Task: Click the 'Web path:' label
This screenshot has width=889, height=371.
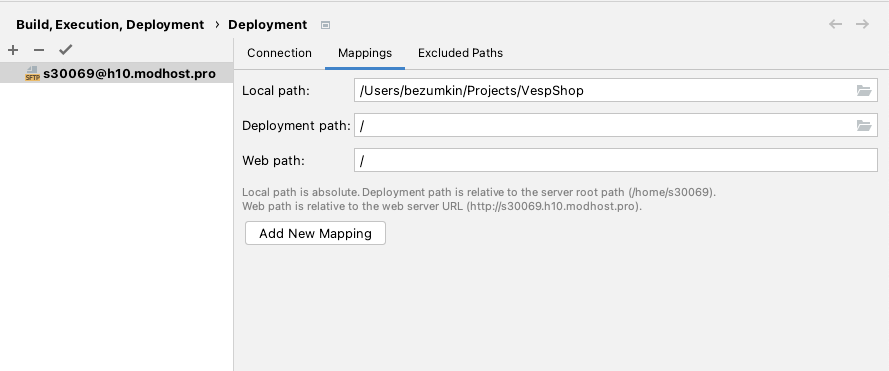Action: [273, 161]
